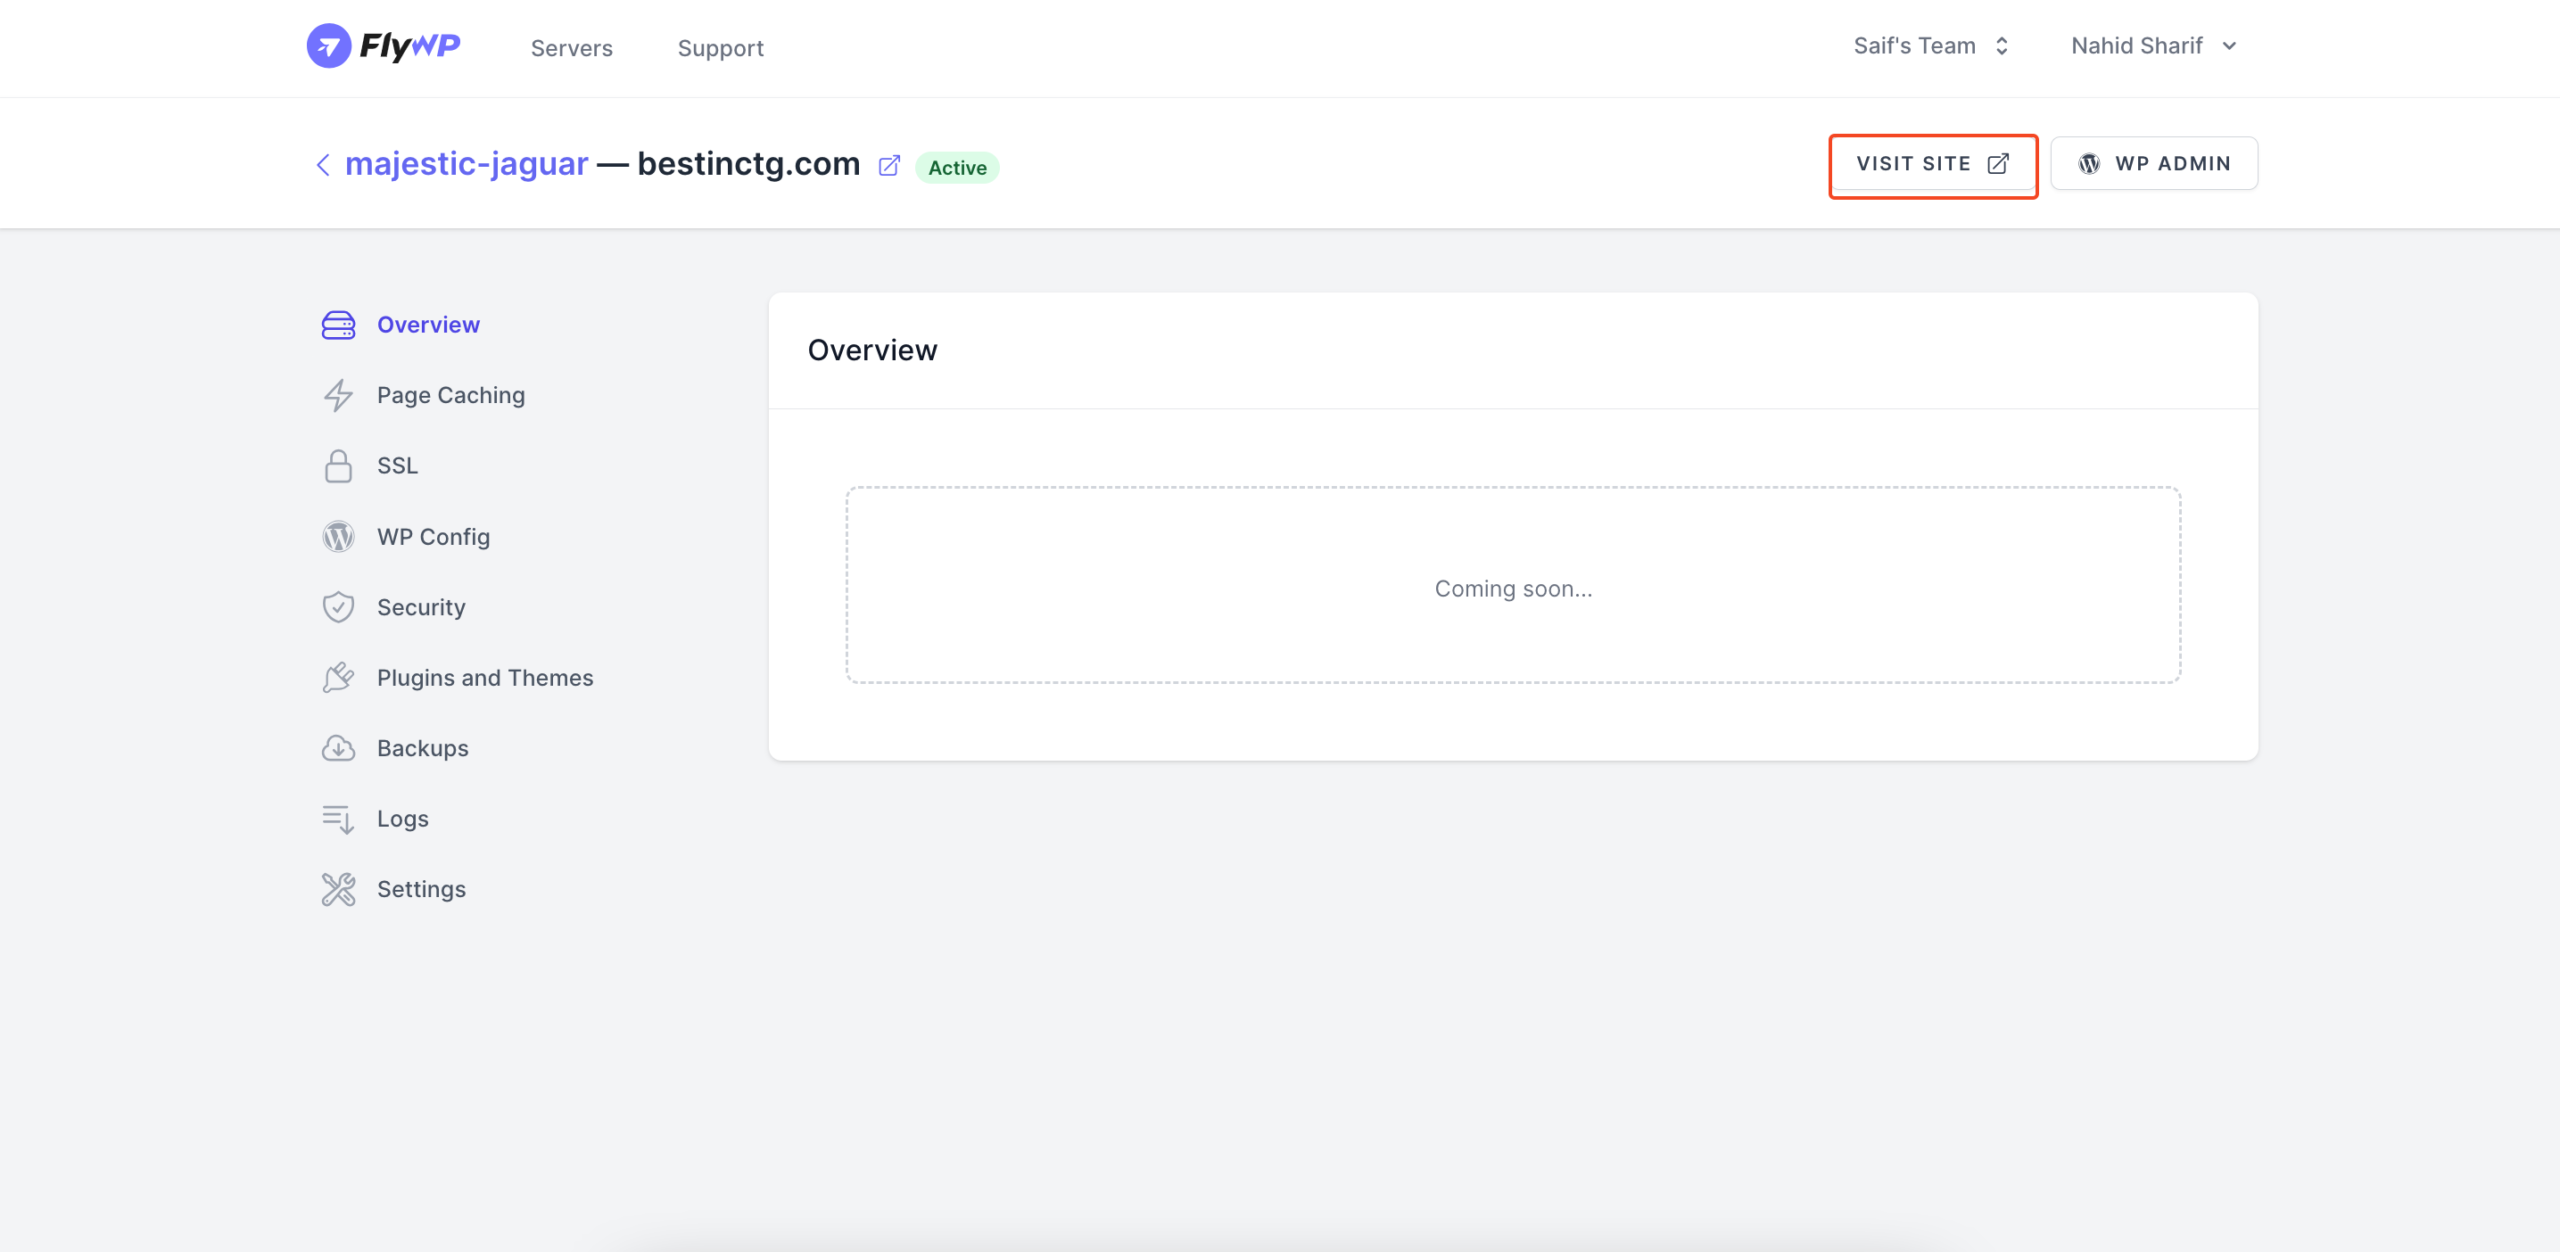Click the Security shield icon
This screenshot has height=1252, width=2560.
[x=338, y=607]
